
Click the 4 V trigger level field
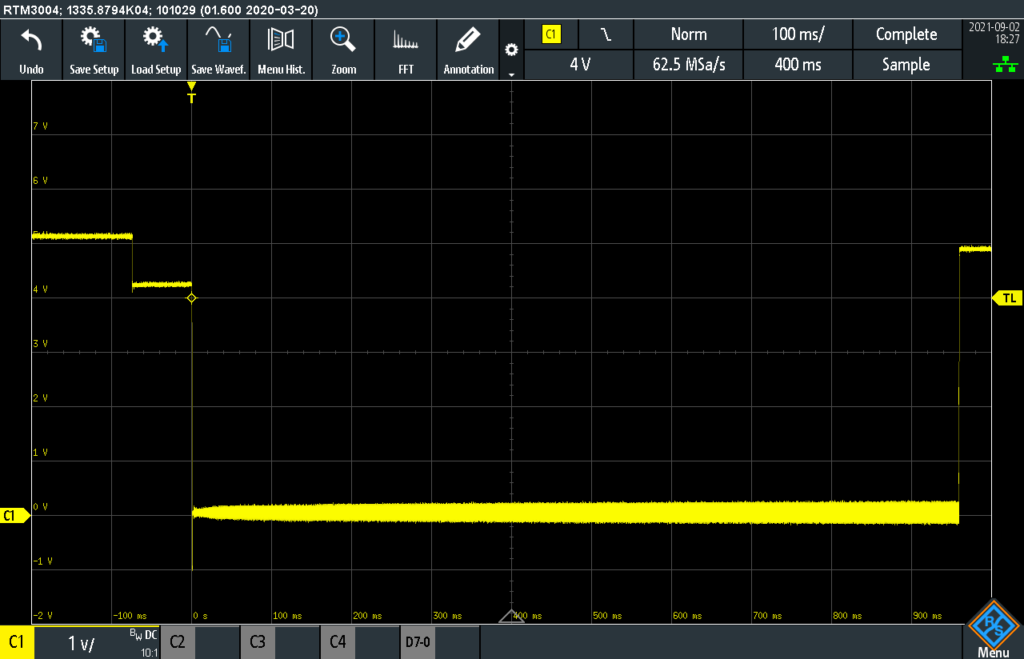tap(579, 65)
